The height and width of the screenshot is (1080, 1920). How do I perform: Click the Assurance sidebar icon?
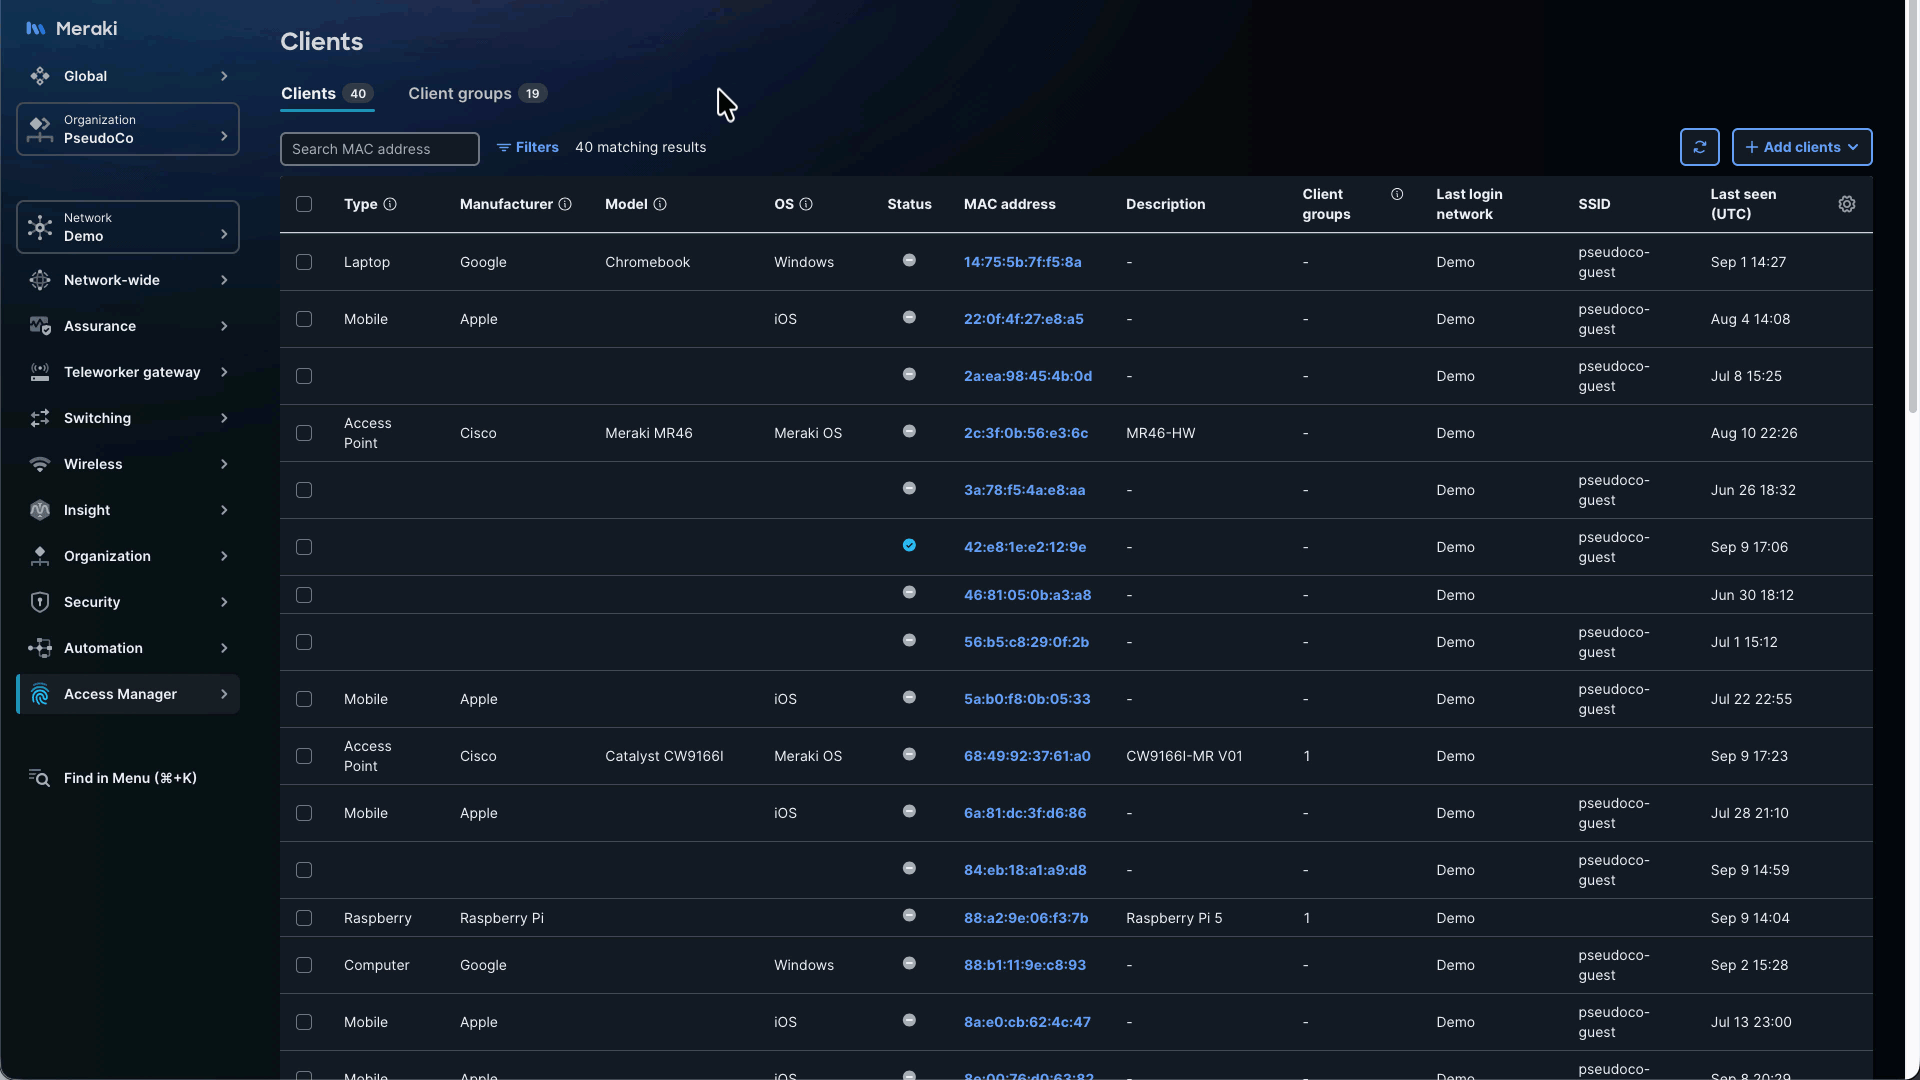pyautogui.click(x=40, y=326)
